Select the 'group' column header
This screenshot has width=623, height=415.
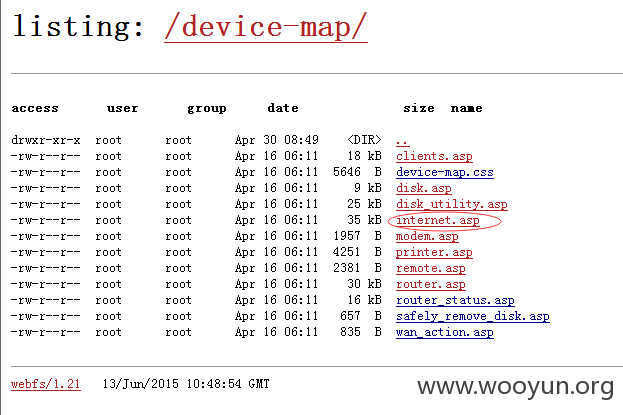click(207, 109)
